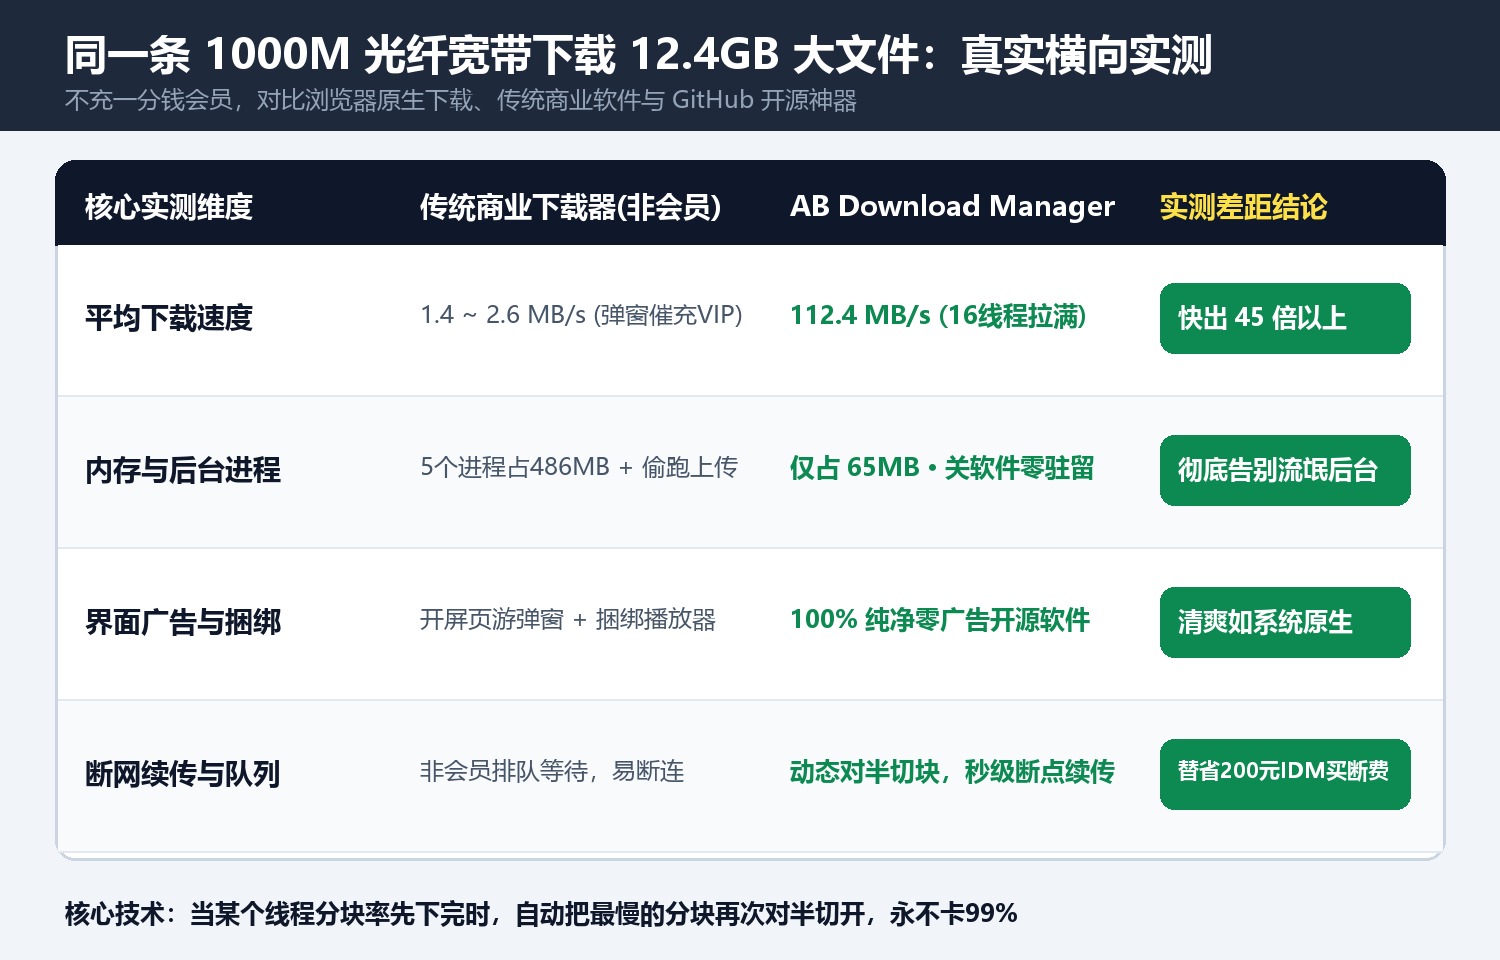The image size is (1500, 960).
Task: Click the green "替省200元IDM买断费" badge
Action: 1285,774
